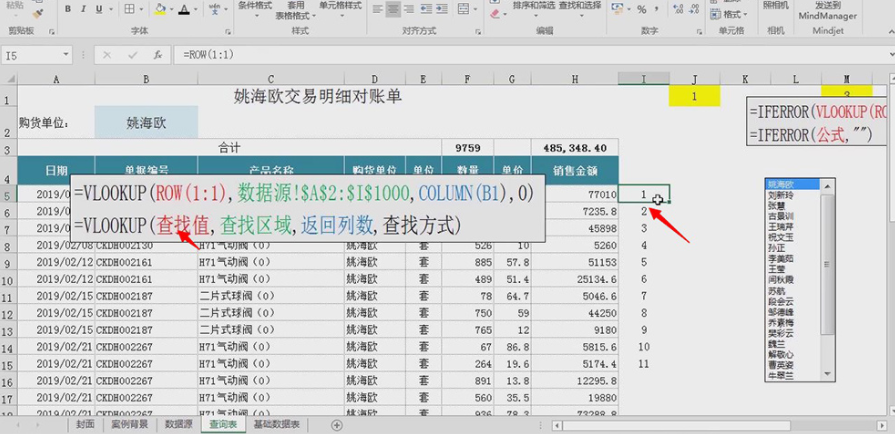Confirm the formula entry with the check icon

click(x=132, y=55)
